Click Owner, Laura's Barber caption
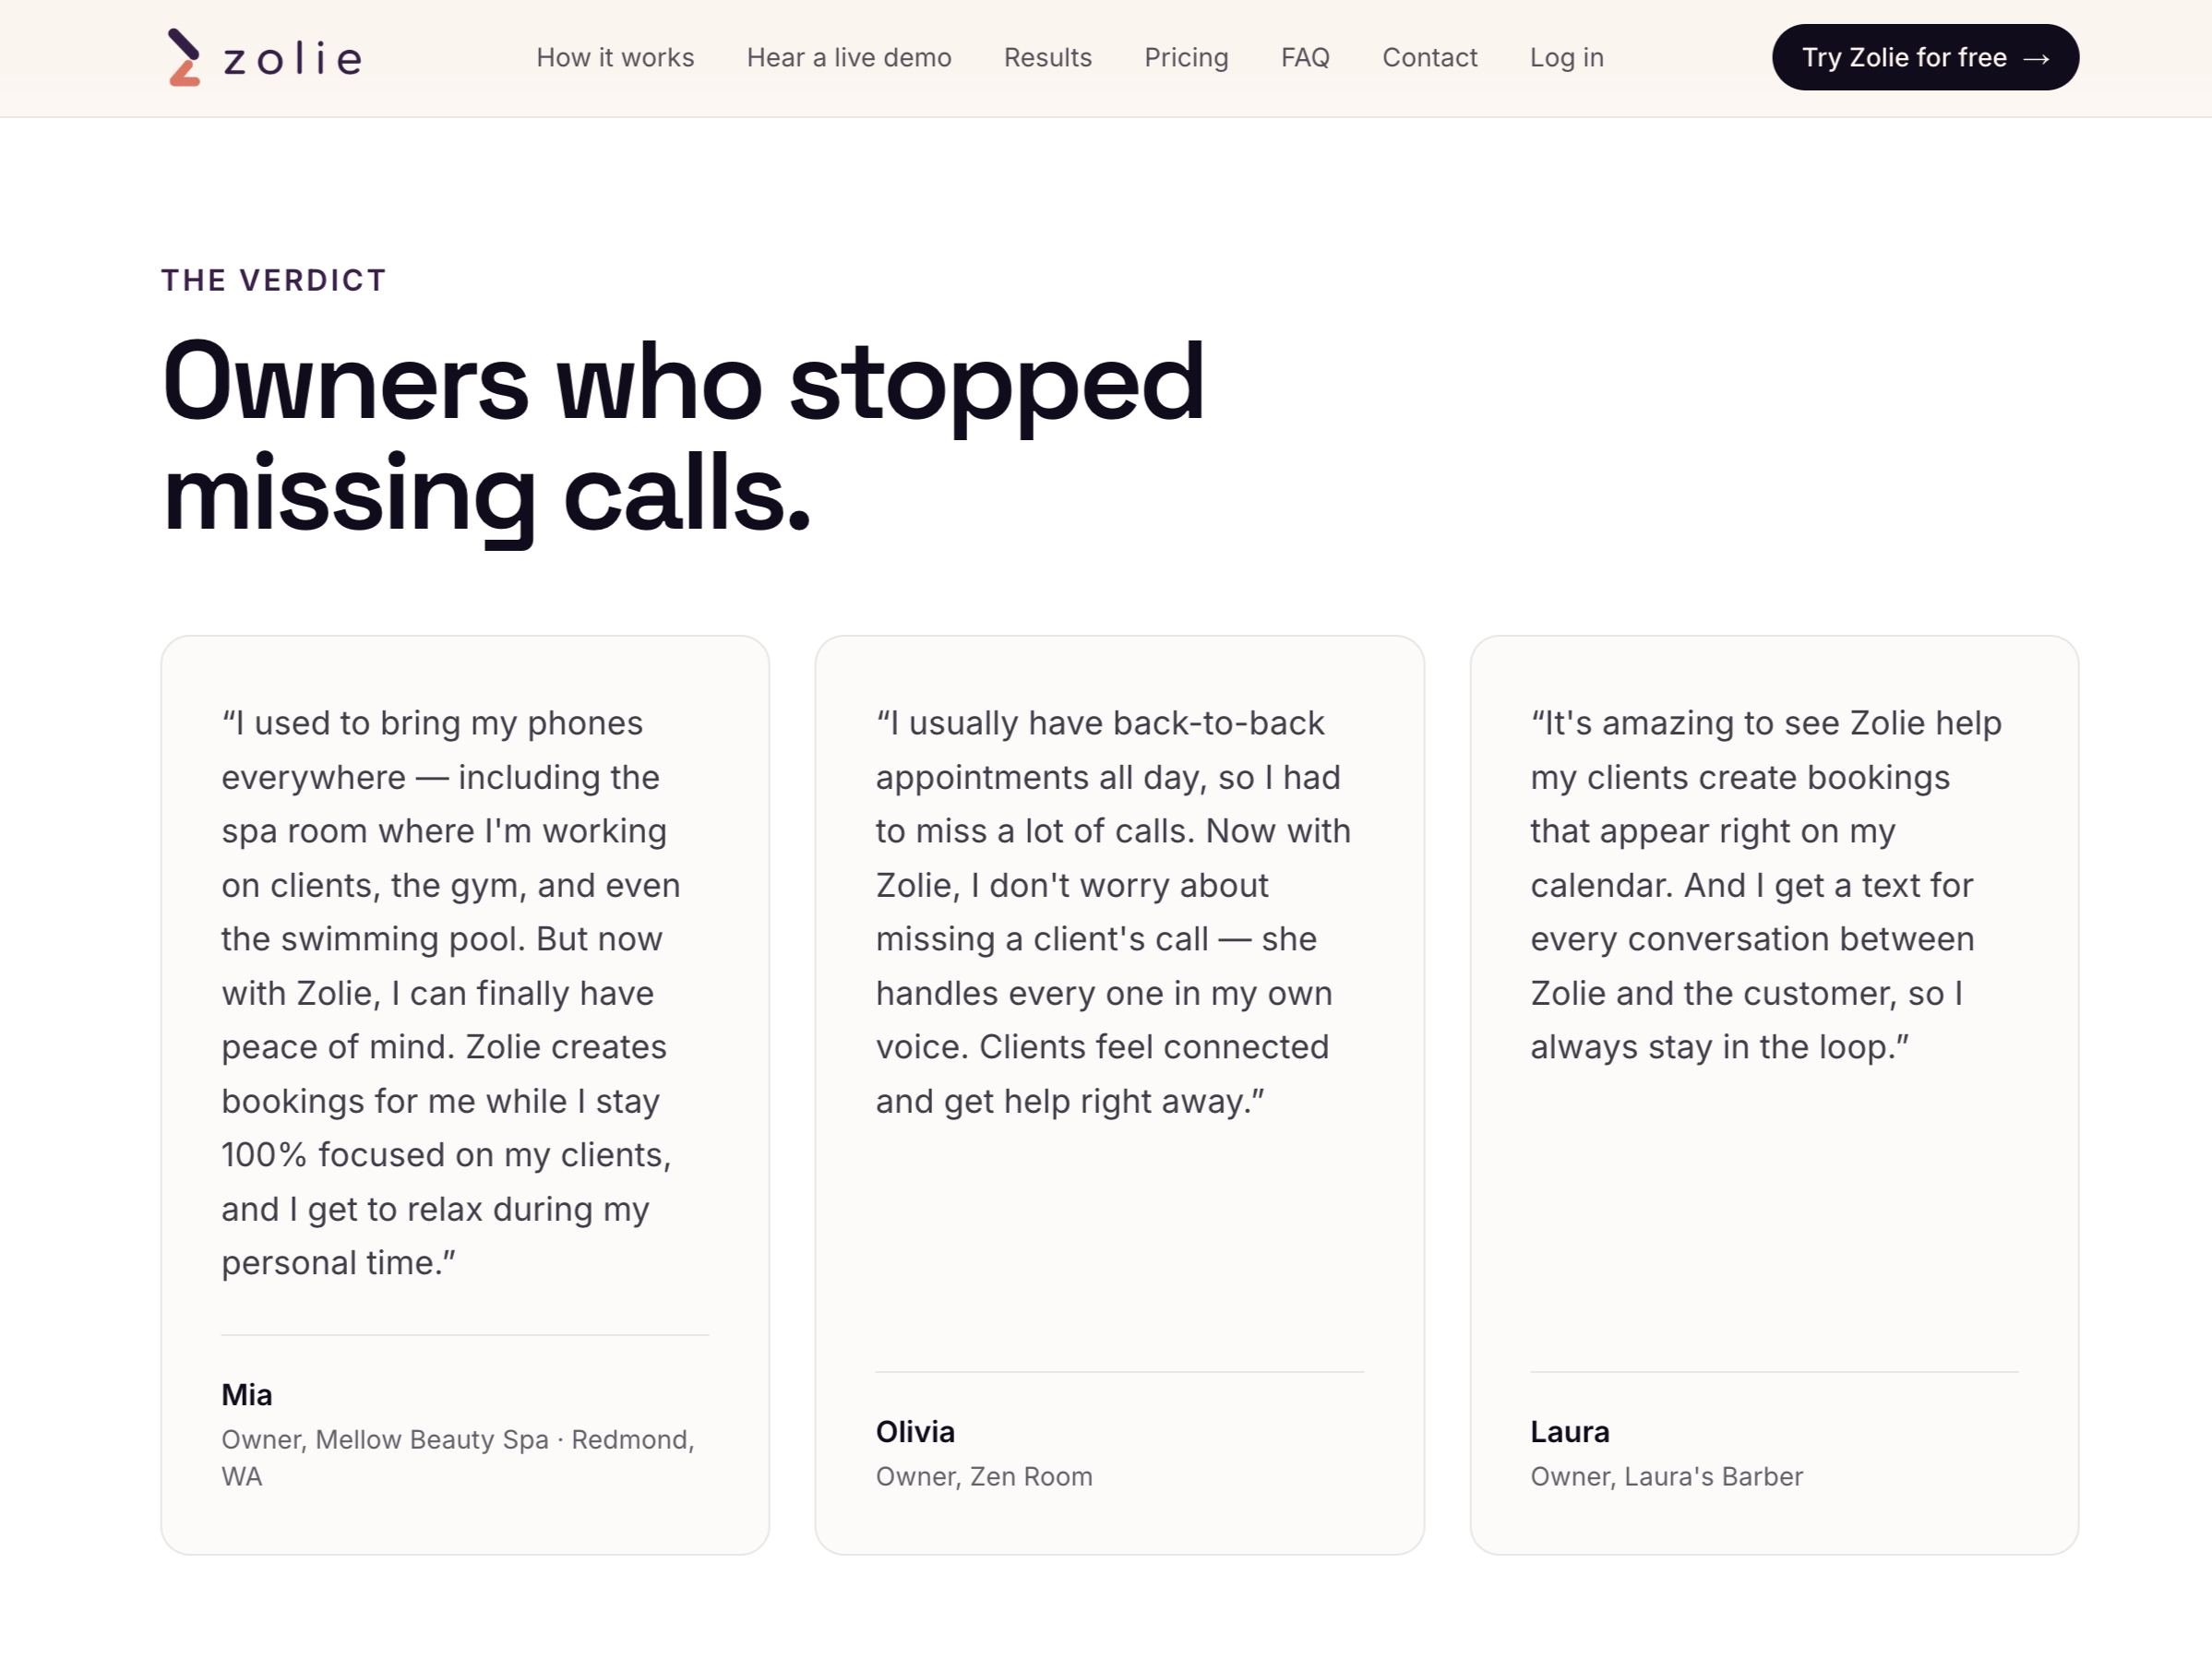This screenshot has width=2212, height=1659. (1666, 1476)
